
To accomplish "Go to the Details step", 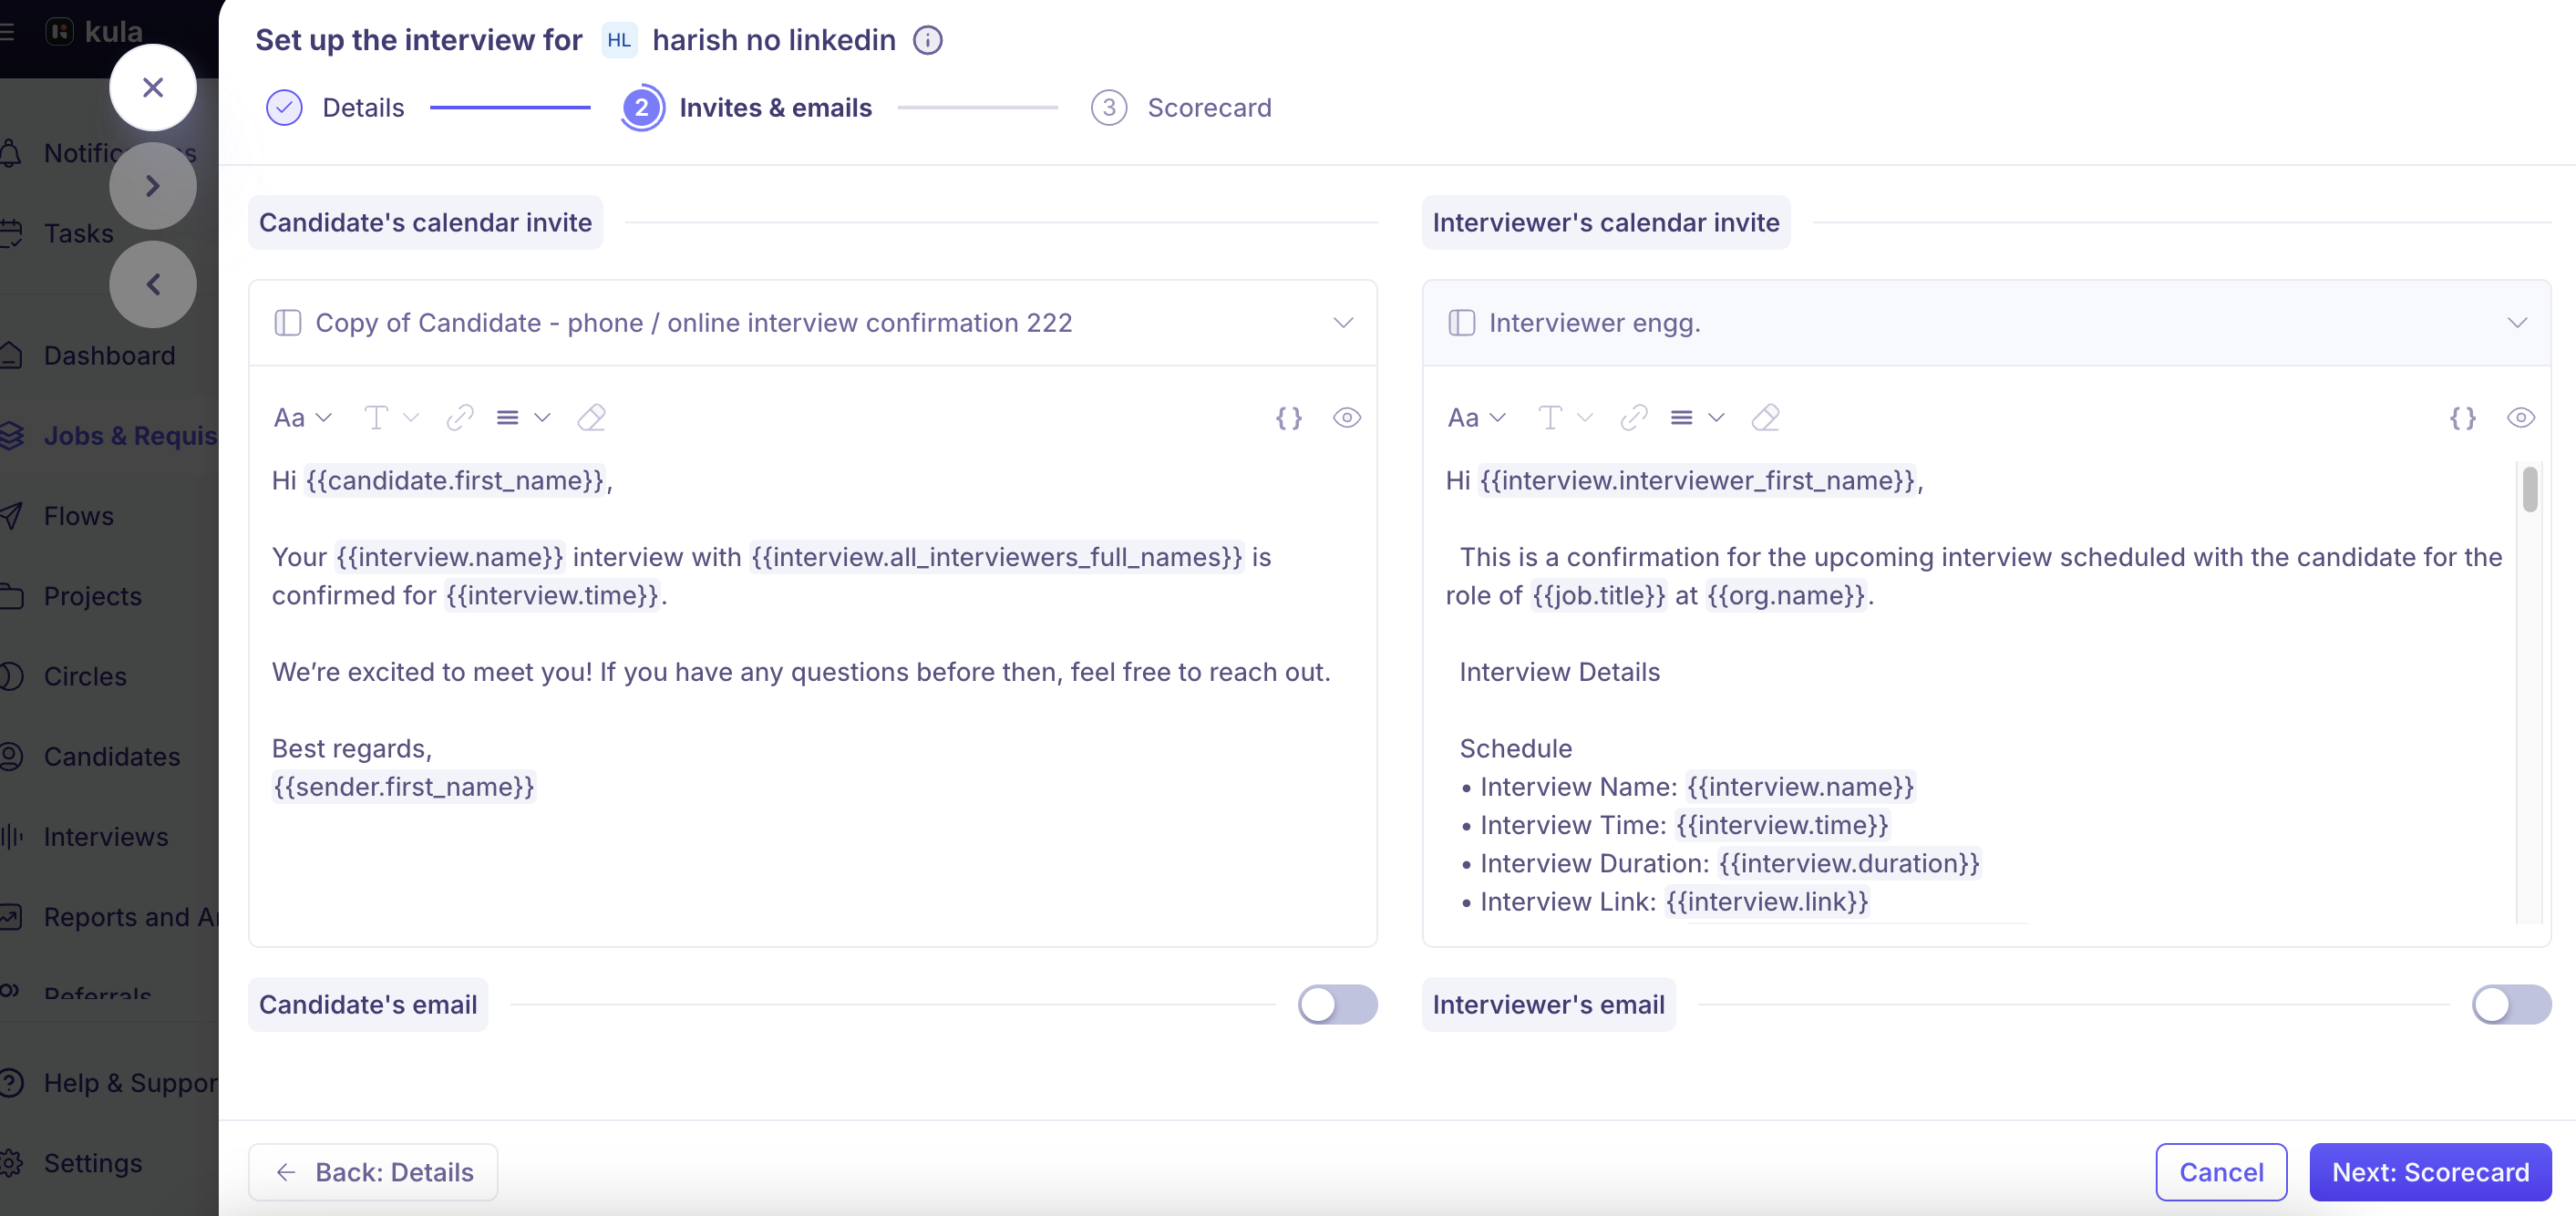I will [335, 108].
